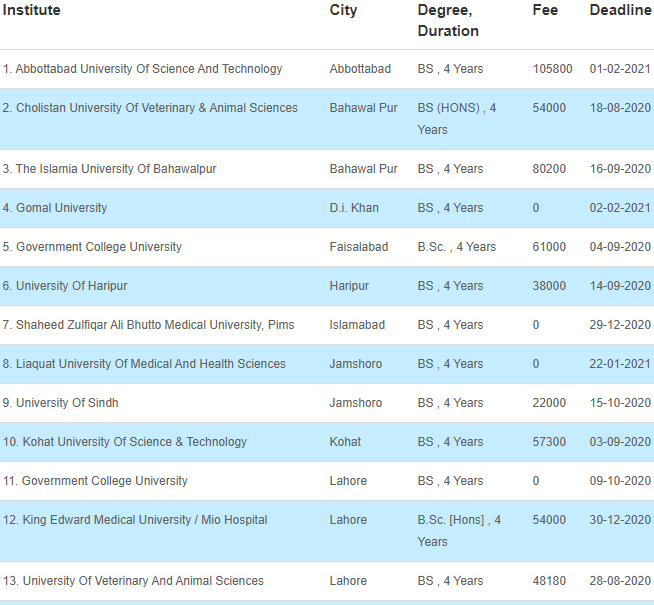Image resolution: width=654 pixels, height=605 pixels.
Task: Open Government College University in Lahore row
Action: click(x=95, y=481)
